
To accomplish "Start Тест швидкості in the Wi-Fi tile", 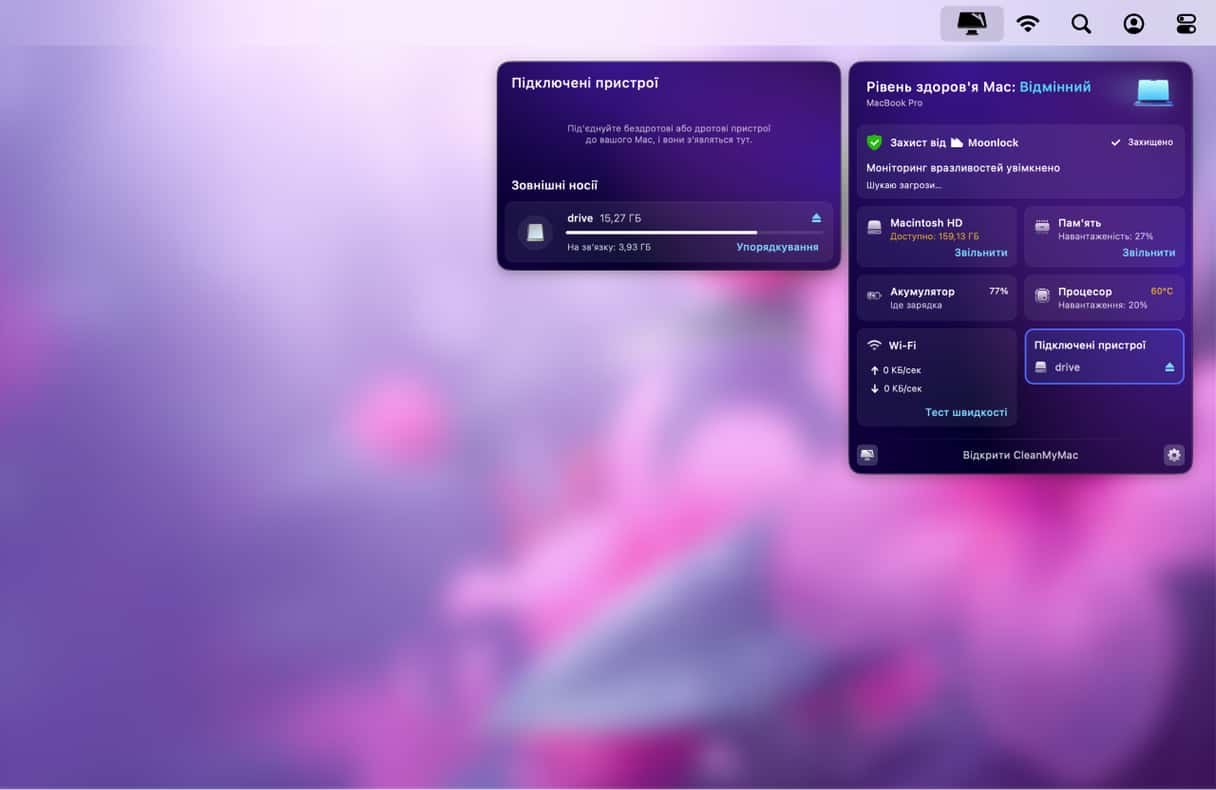I will click(x=966, y=412).
